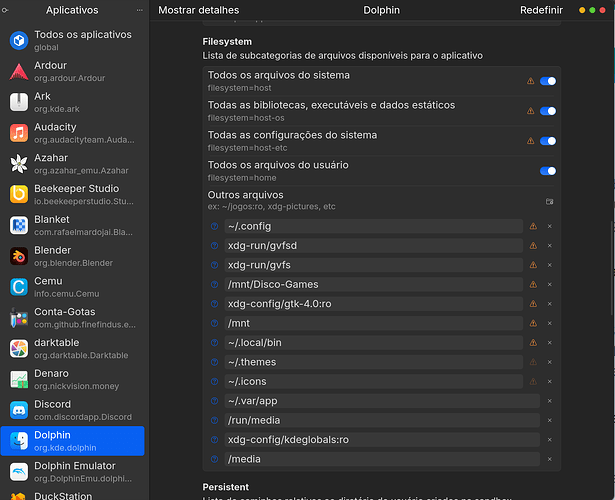
Task: Edit the xdg-run/gvfsd path field
Action: pyautogui.click(x=373, y=245)
